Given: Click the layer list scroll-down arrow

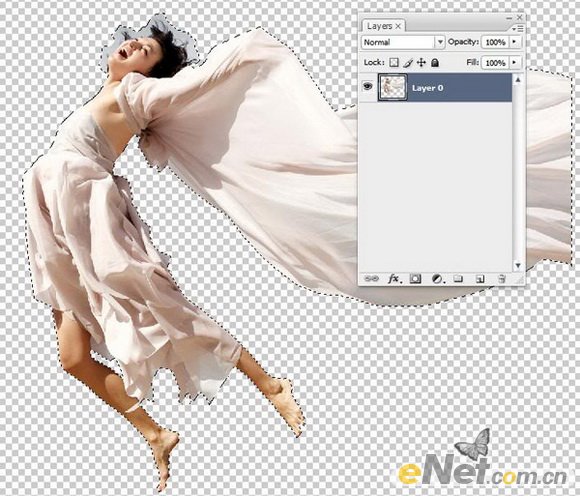Looking at the screenshot, I should click(518, 265).
